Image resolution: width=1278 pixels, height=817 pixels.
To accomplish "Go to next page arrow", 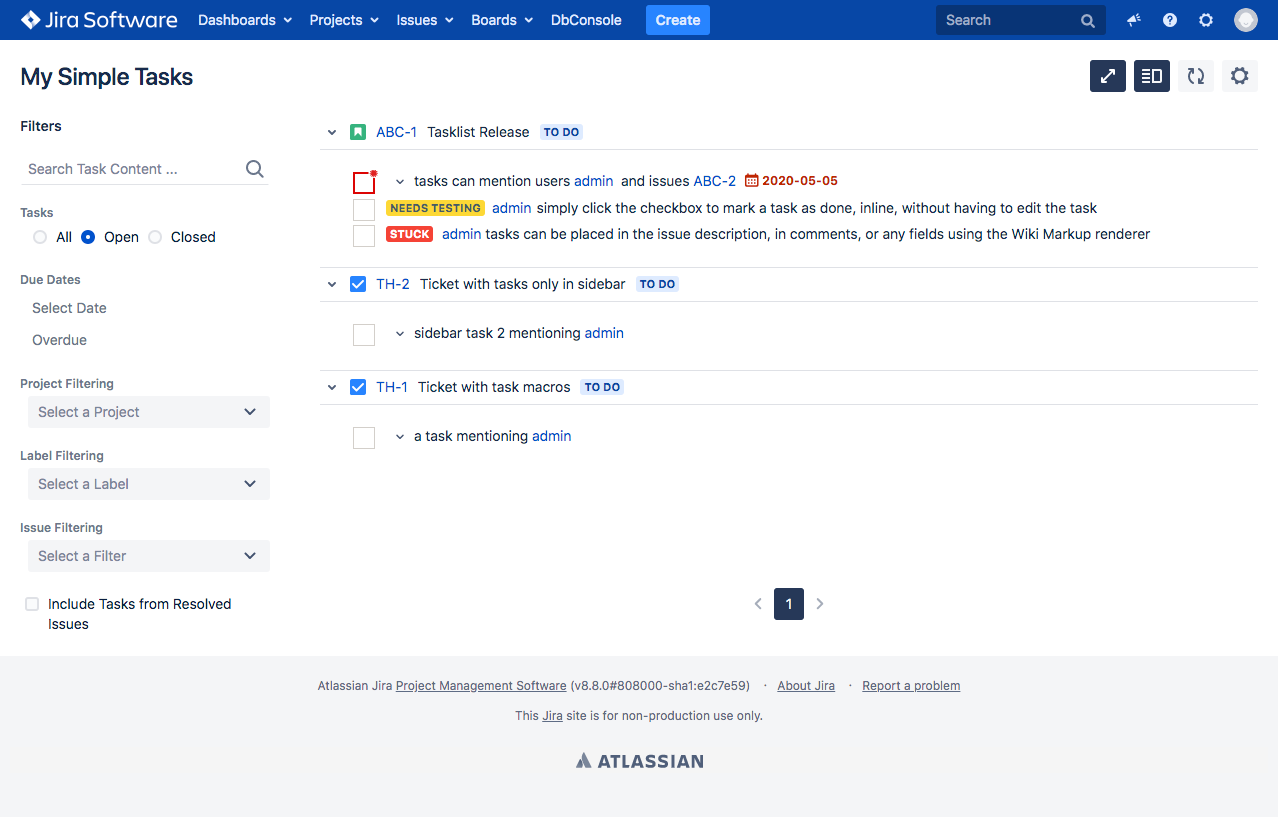I will pos(820,604).
